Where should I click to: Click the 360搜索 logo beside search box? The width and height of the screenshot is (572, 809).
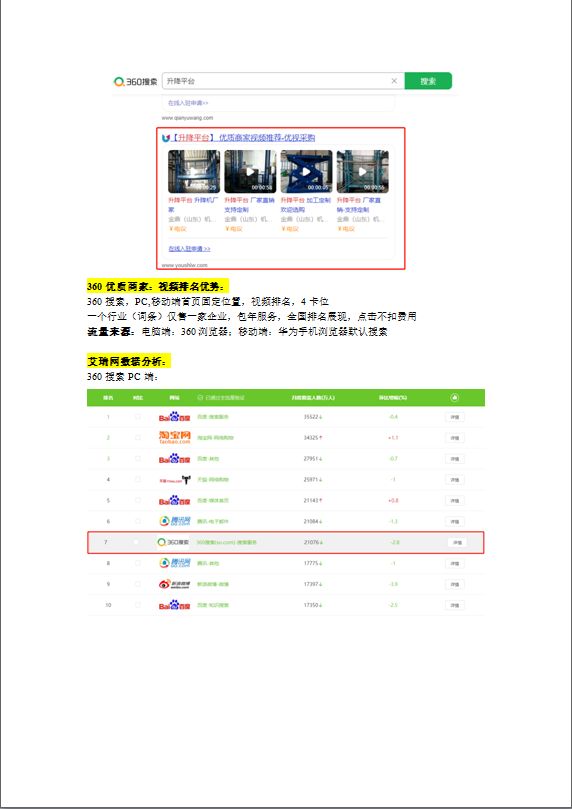(136, 82)
